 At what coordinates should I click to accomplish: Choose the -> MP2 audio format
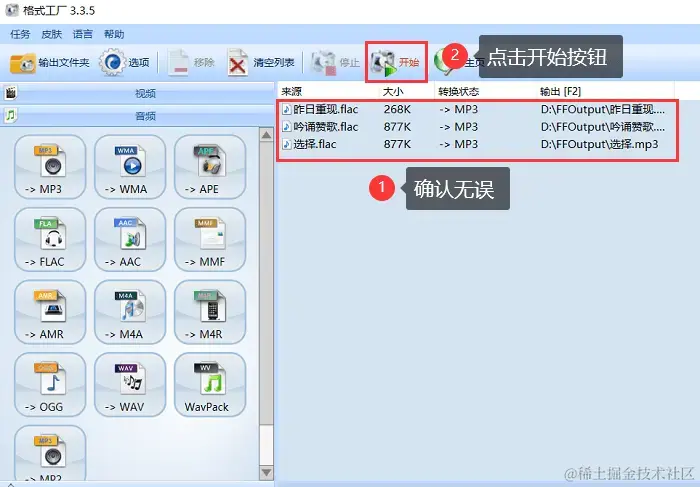point(50,454)
